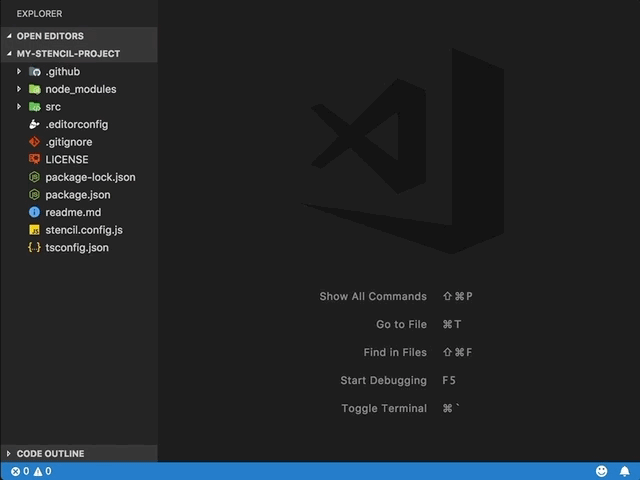This screenshot has width=640, height=480.
Task: Select the src folder name
Action: (53, 107)
